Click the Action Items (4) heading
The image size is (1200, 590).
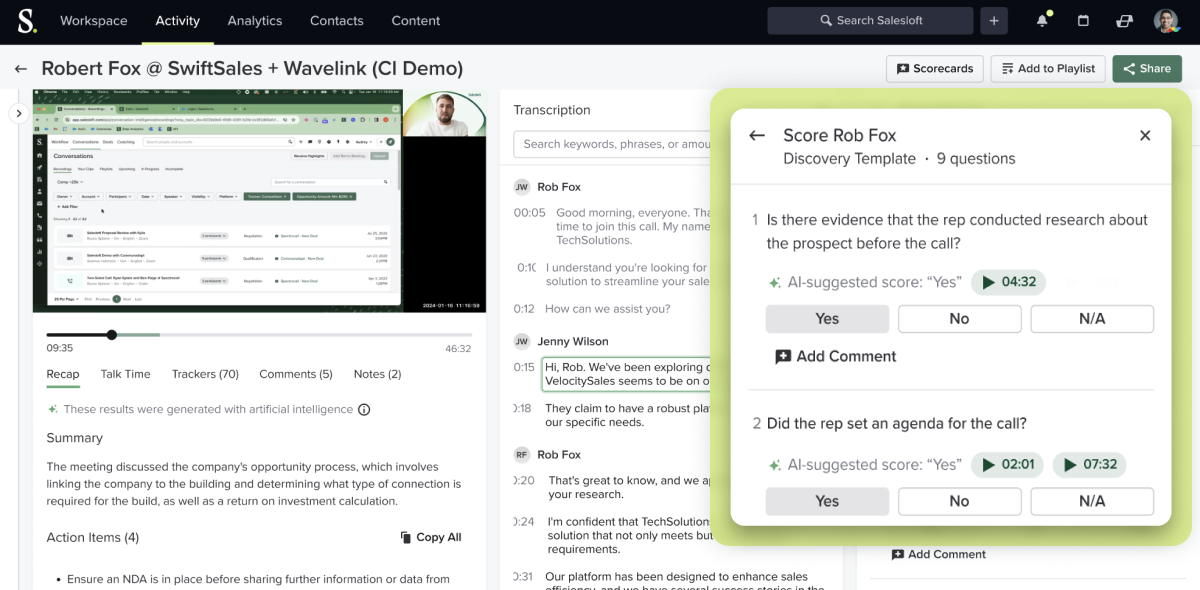pyautogui.click(x=92, y=537)
